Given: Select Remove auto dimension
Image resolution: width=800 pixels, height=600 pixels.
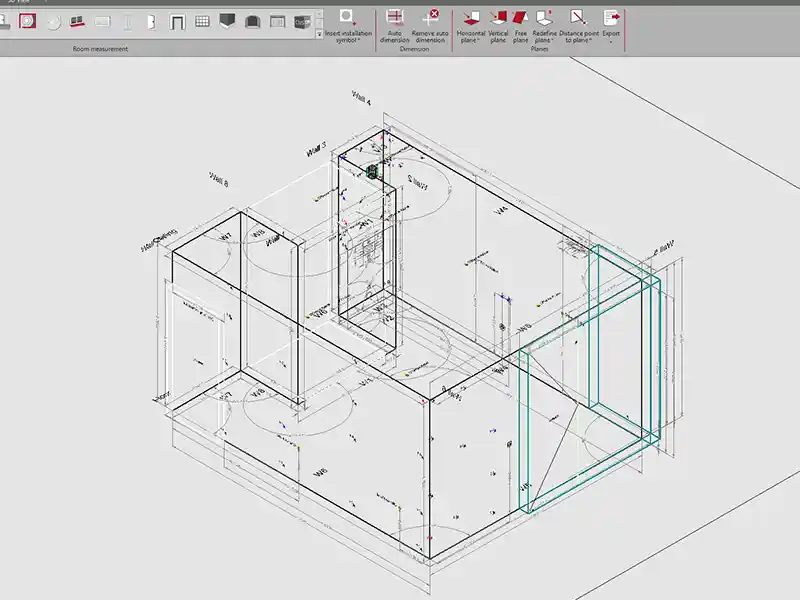Looking at the screenshot, I should 429,24.
